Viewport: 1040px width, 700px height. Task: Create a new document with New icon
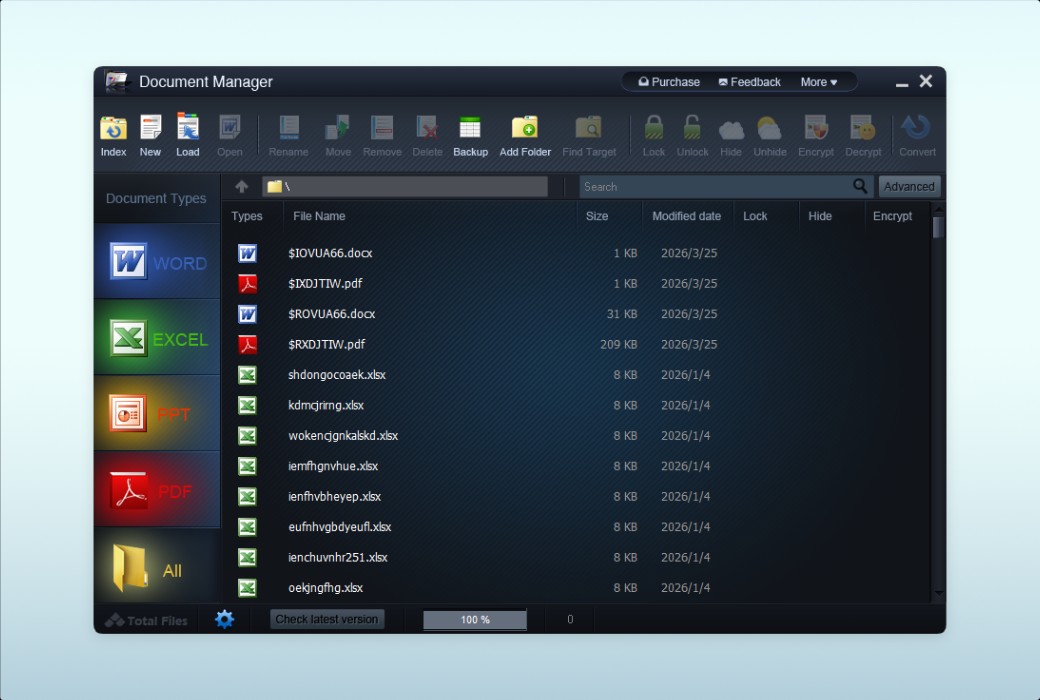pos(150,135)
